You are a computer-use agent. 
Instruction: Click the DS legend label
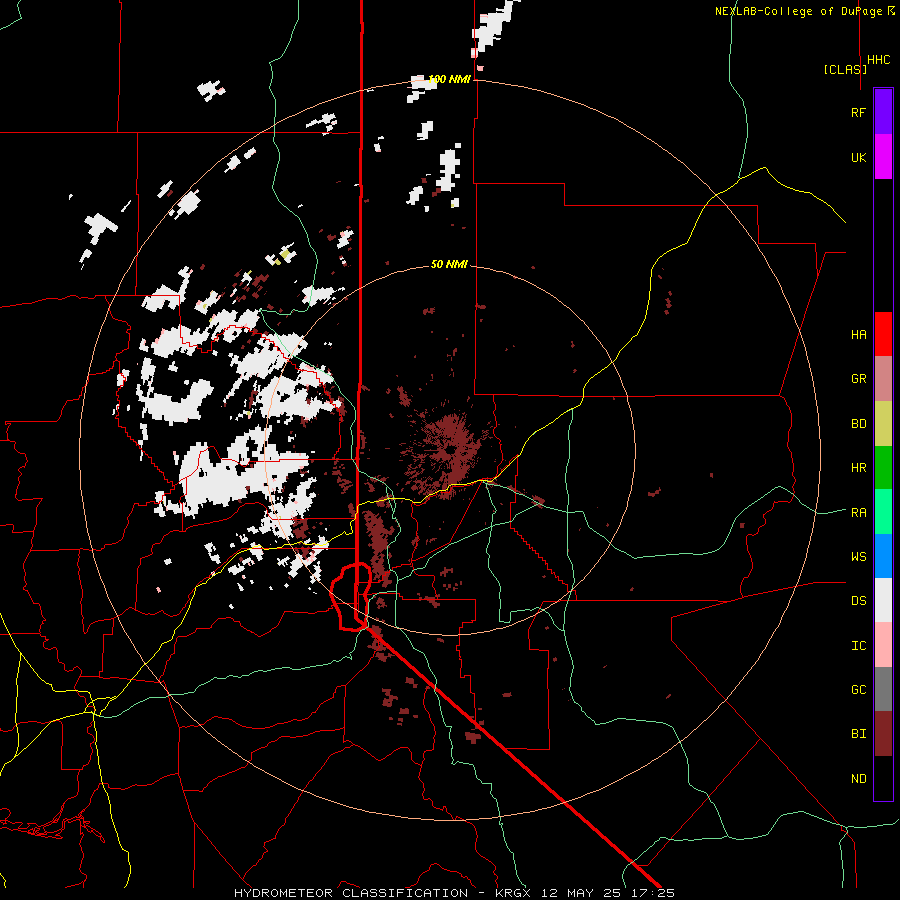(858, 601)
